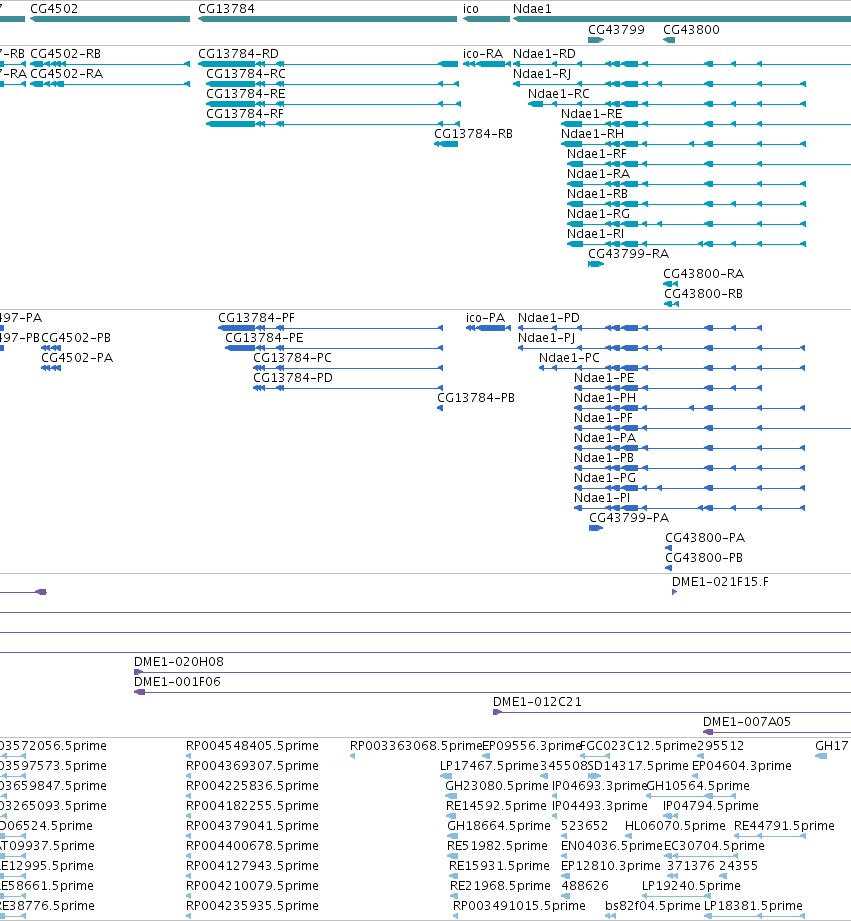Open transcript CG13784-RD label

pos(238,53)
